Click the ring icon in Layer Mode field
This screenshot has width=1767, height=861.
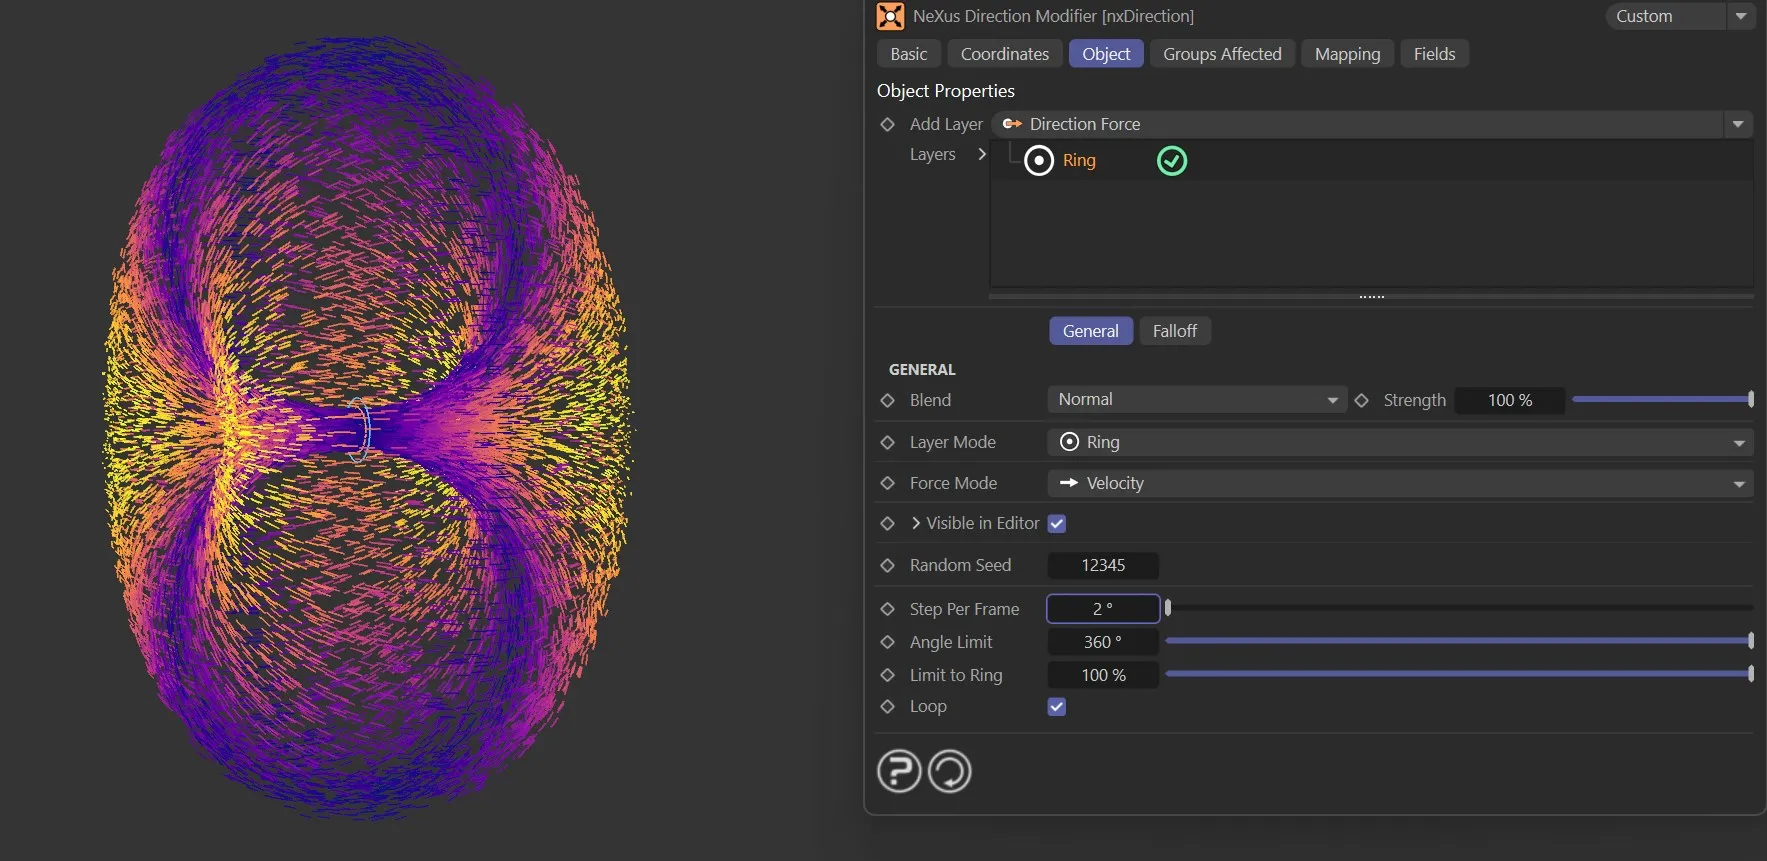pos(1069,442)
